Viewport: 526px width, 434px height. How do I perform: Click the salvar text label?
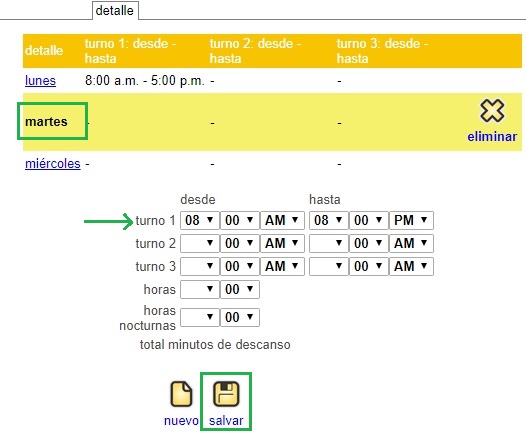tap(226, 421)
